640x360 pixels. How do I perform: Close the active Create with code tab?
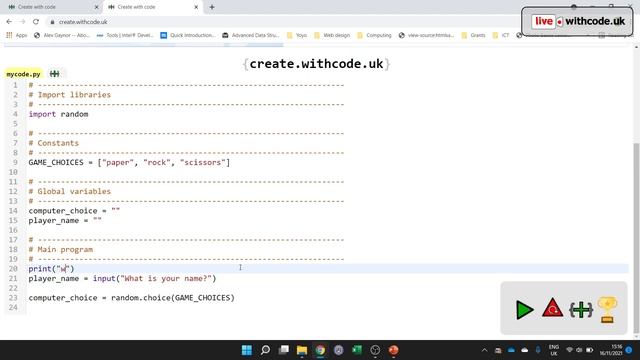pos(196,7)
